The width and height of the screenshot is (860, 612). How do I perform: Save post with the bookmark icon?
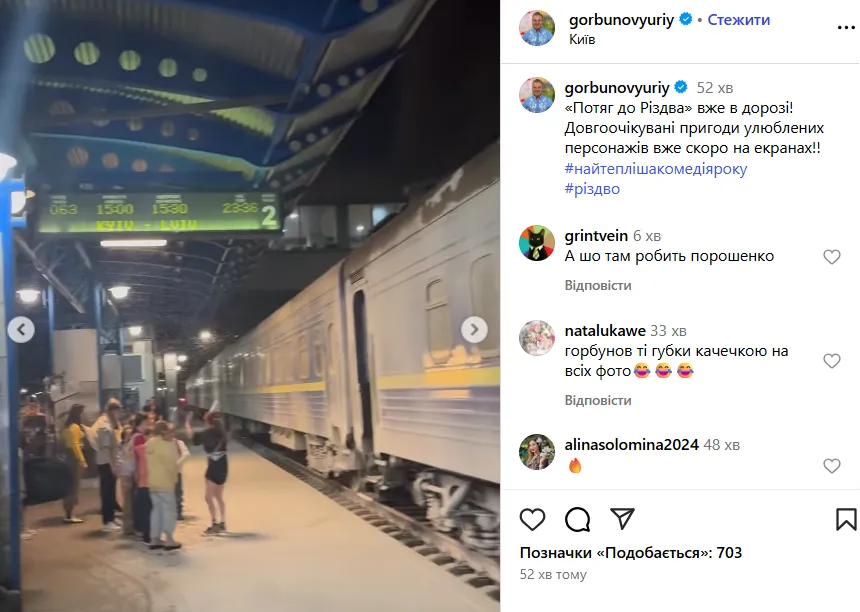coord(846,519)
